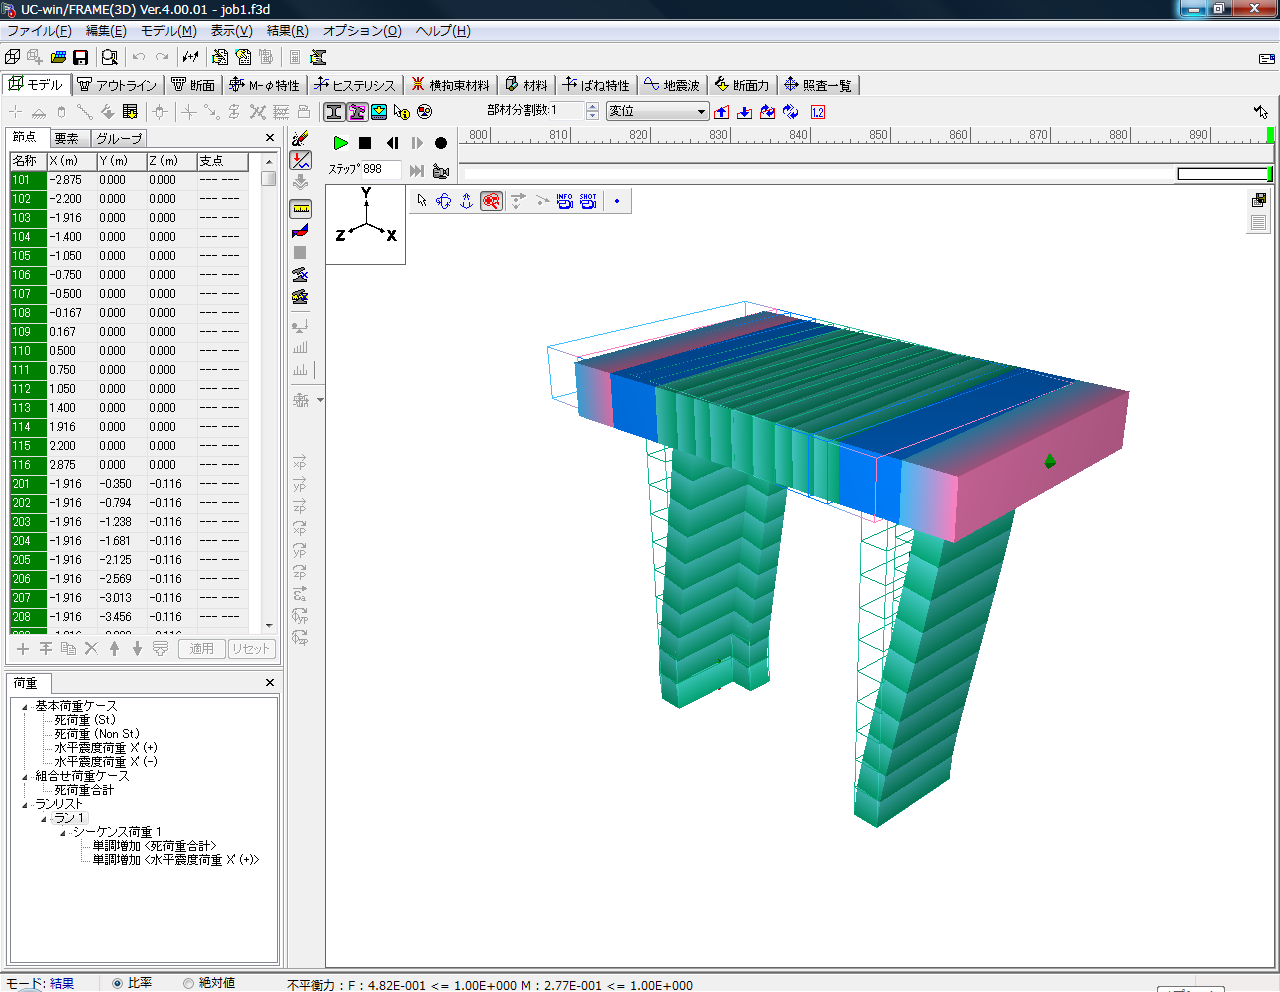Open the 結果(R) menu

coord(287,31)
